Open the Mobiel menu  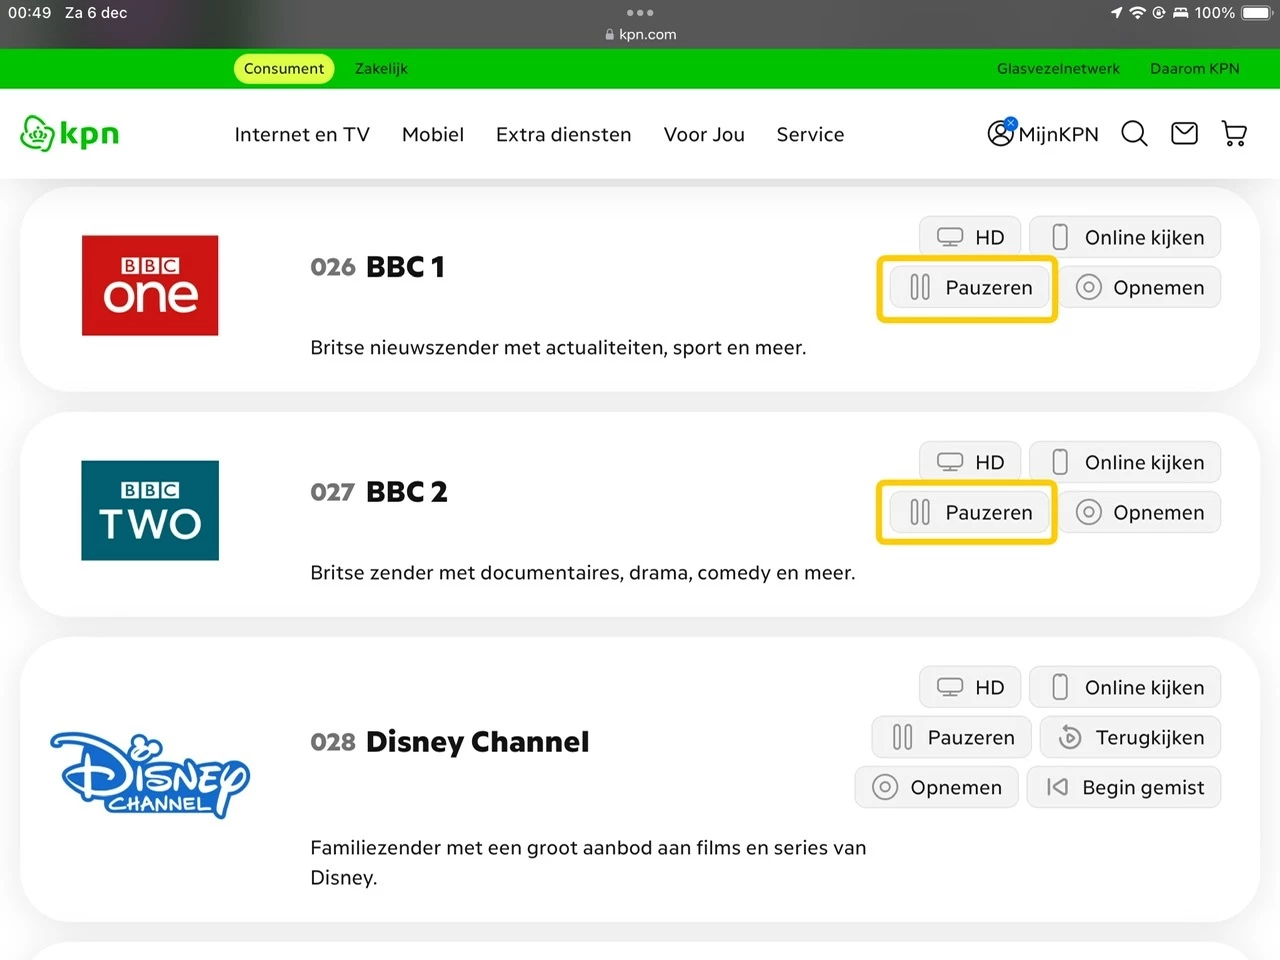coord(433,134)
